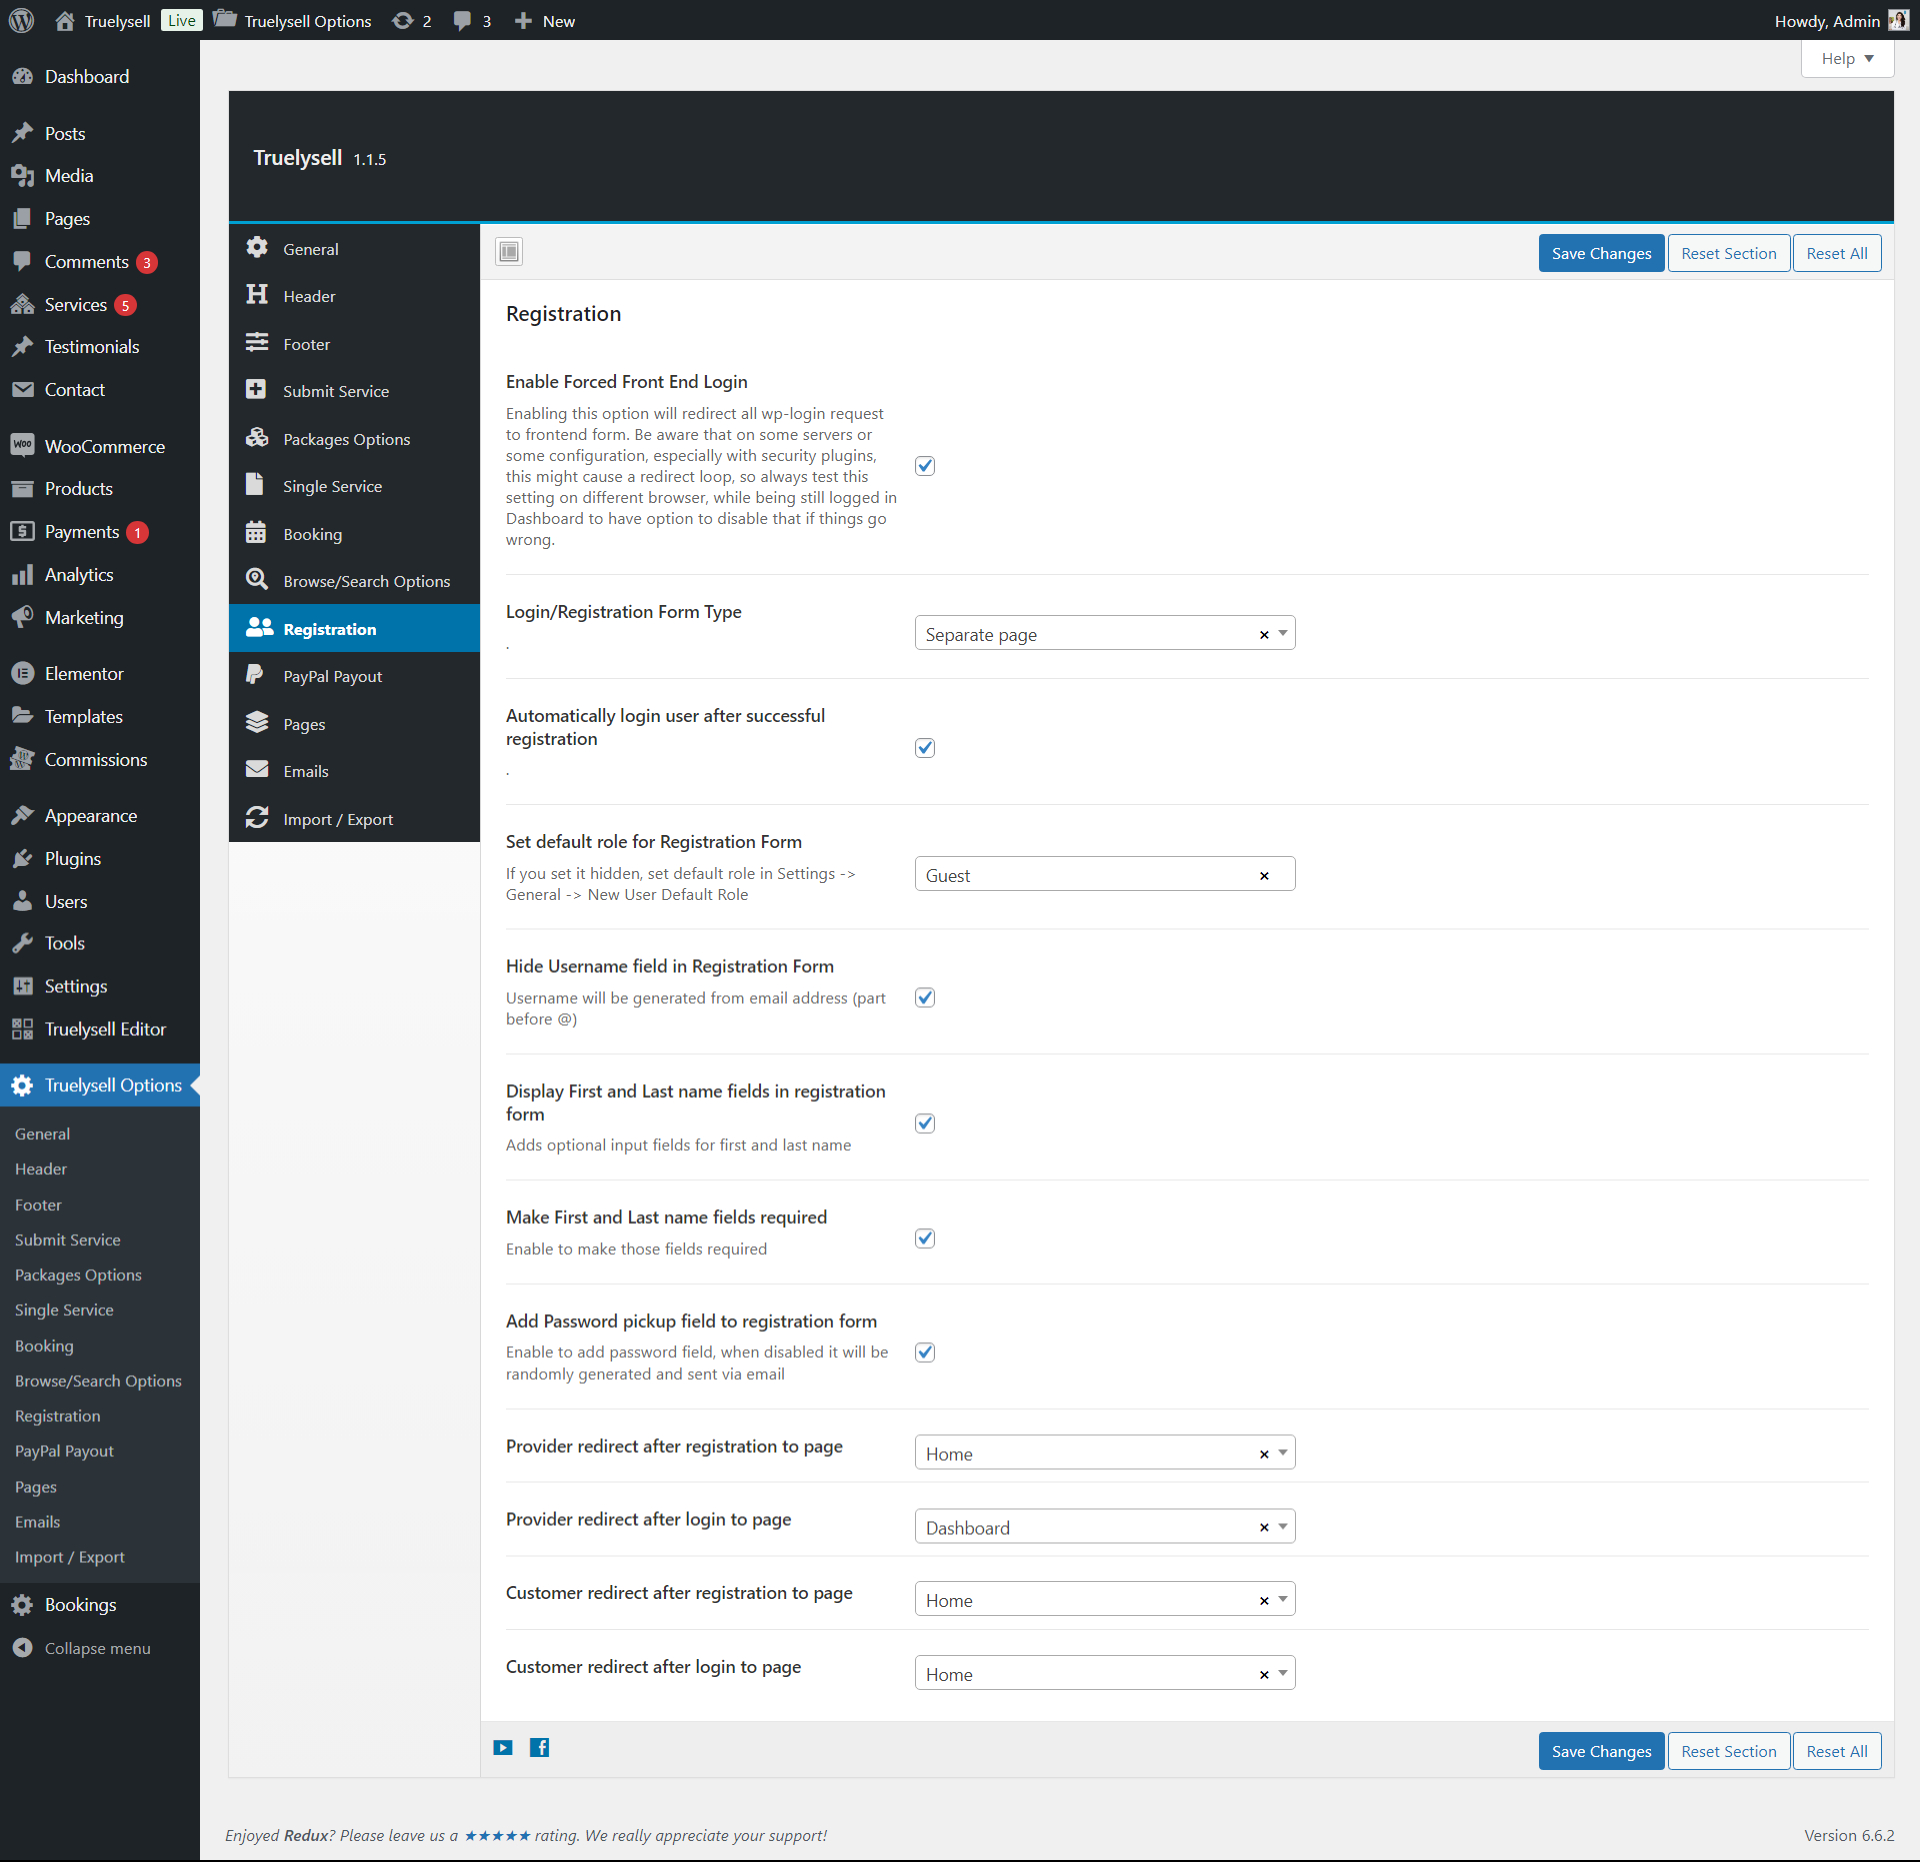Open WooCommerce in the admin menu
Image resolution: width=1920 pixels, height=1862 pixels.
(x=104, y=446)
